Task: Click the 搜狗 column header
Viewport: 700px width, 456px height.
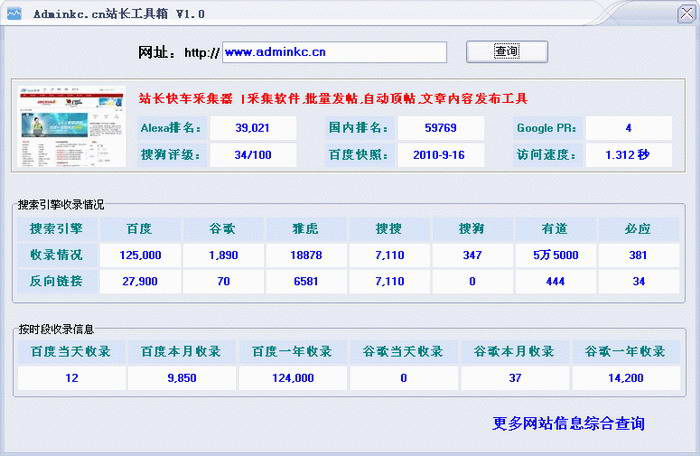Action: click(x=472, y=229)
